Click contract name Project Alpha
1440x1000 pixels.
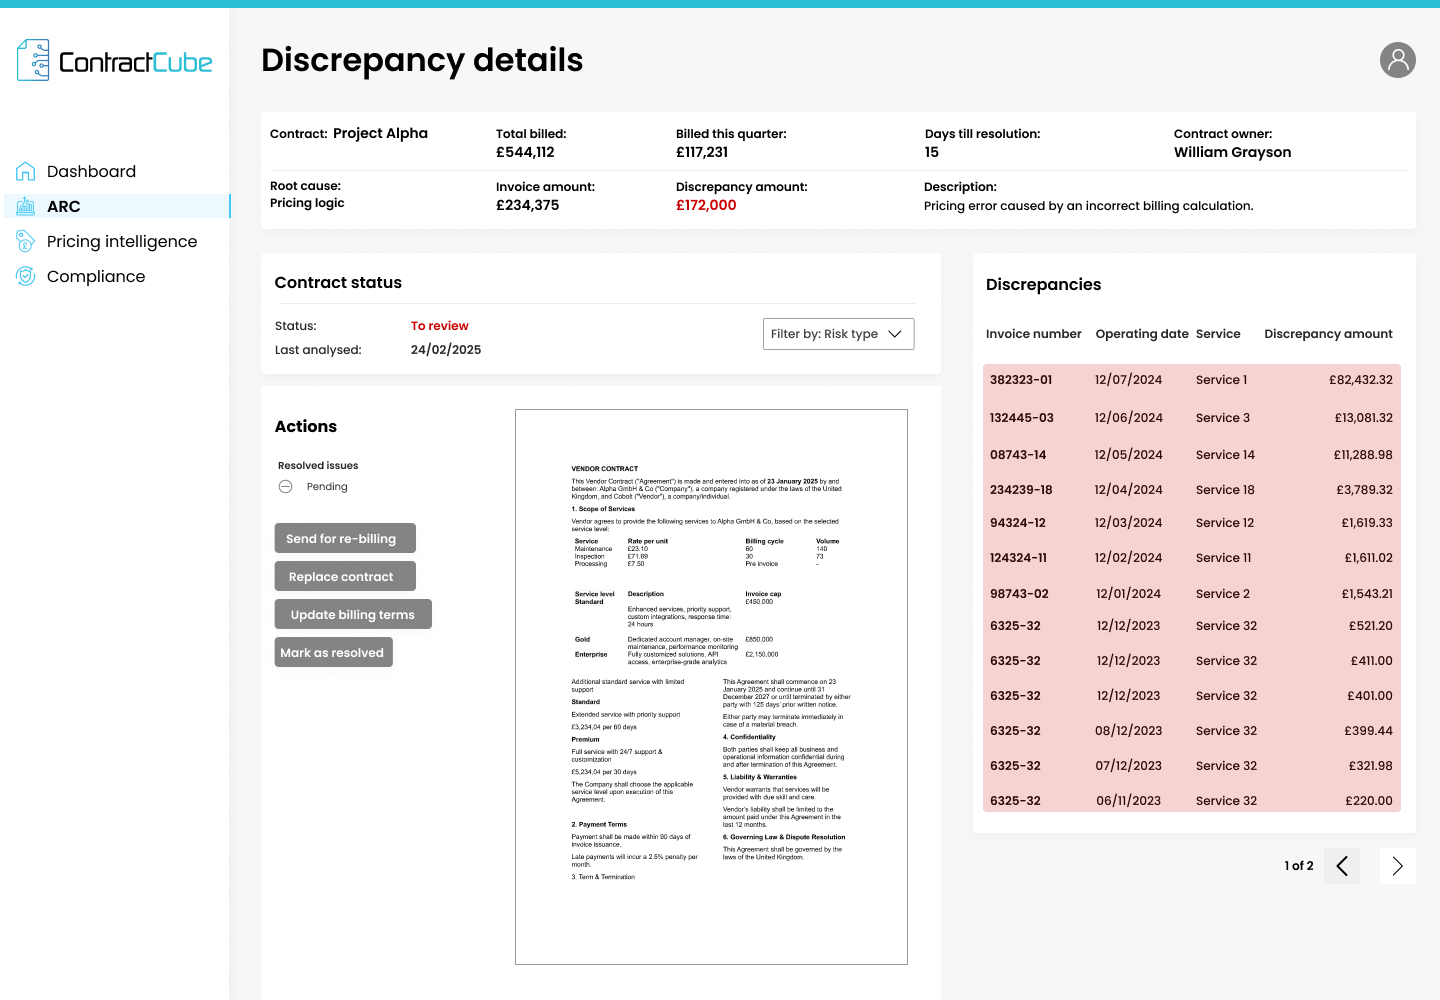coord(380,133)
